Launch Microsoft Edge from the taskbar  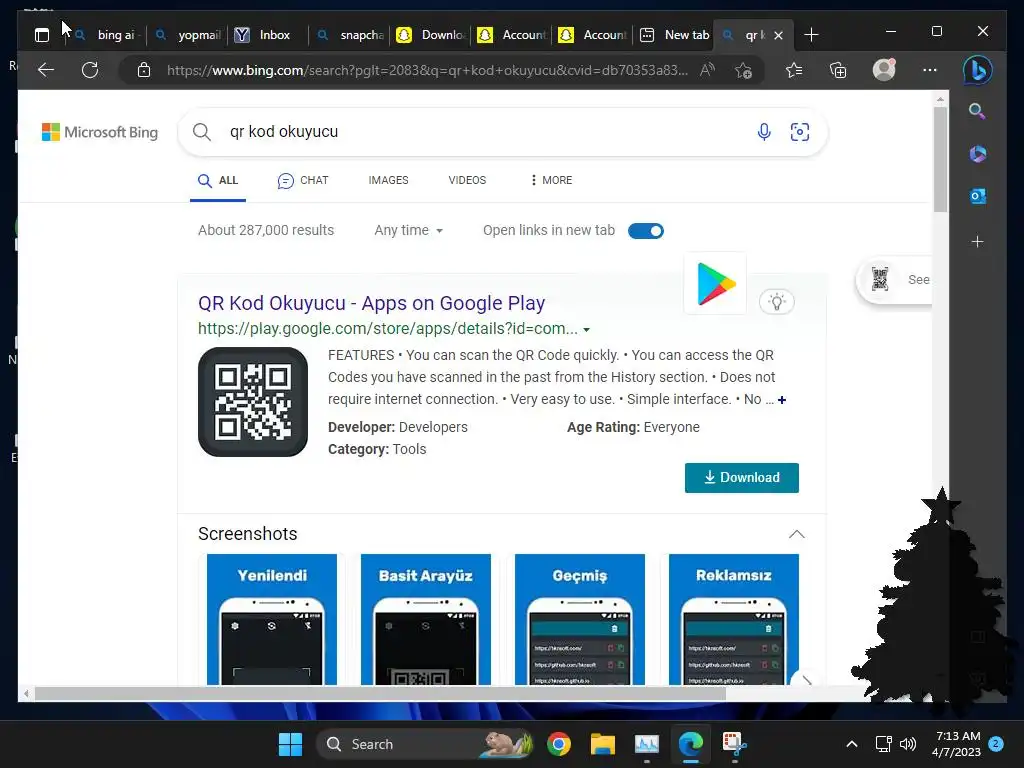[x=690, y=744]
